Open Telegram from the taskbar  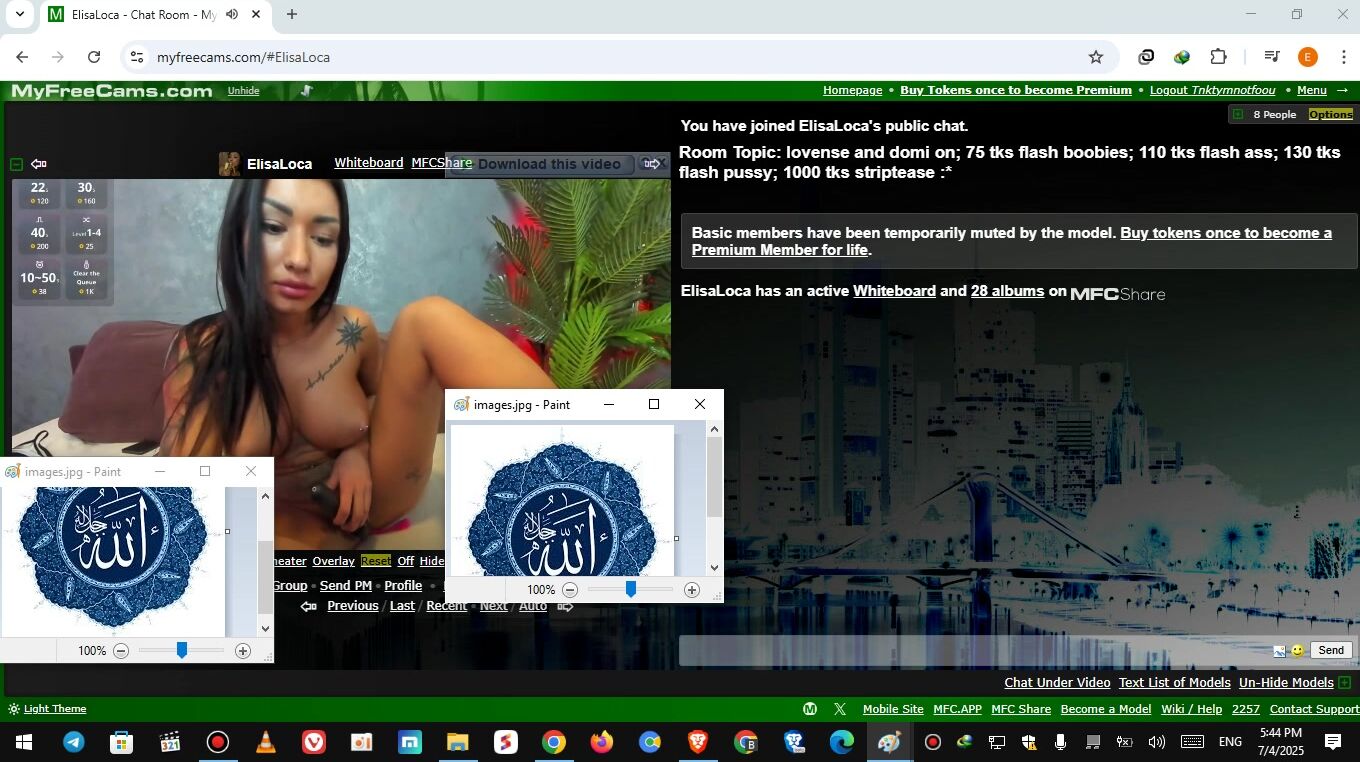74,742
